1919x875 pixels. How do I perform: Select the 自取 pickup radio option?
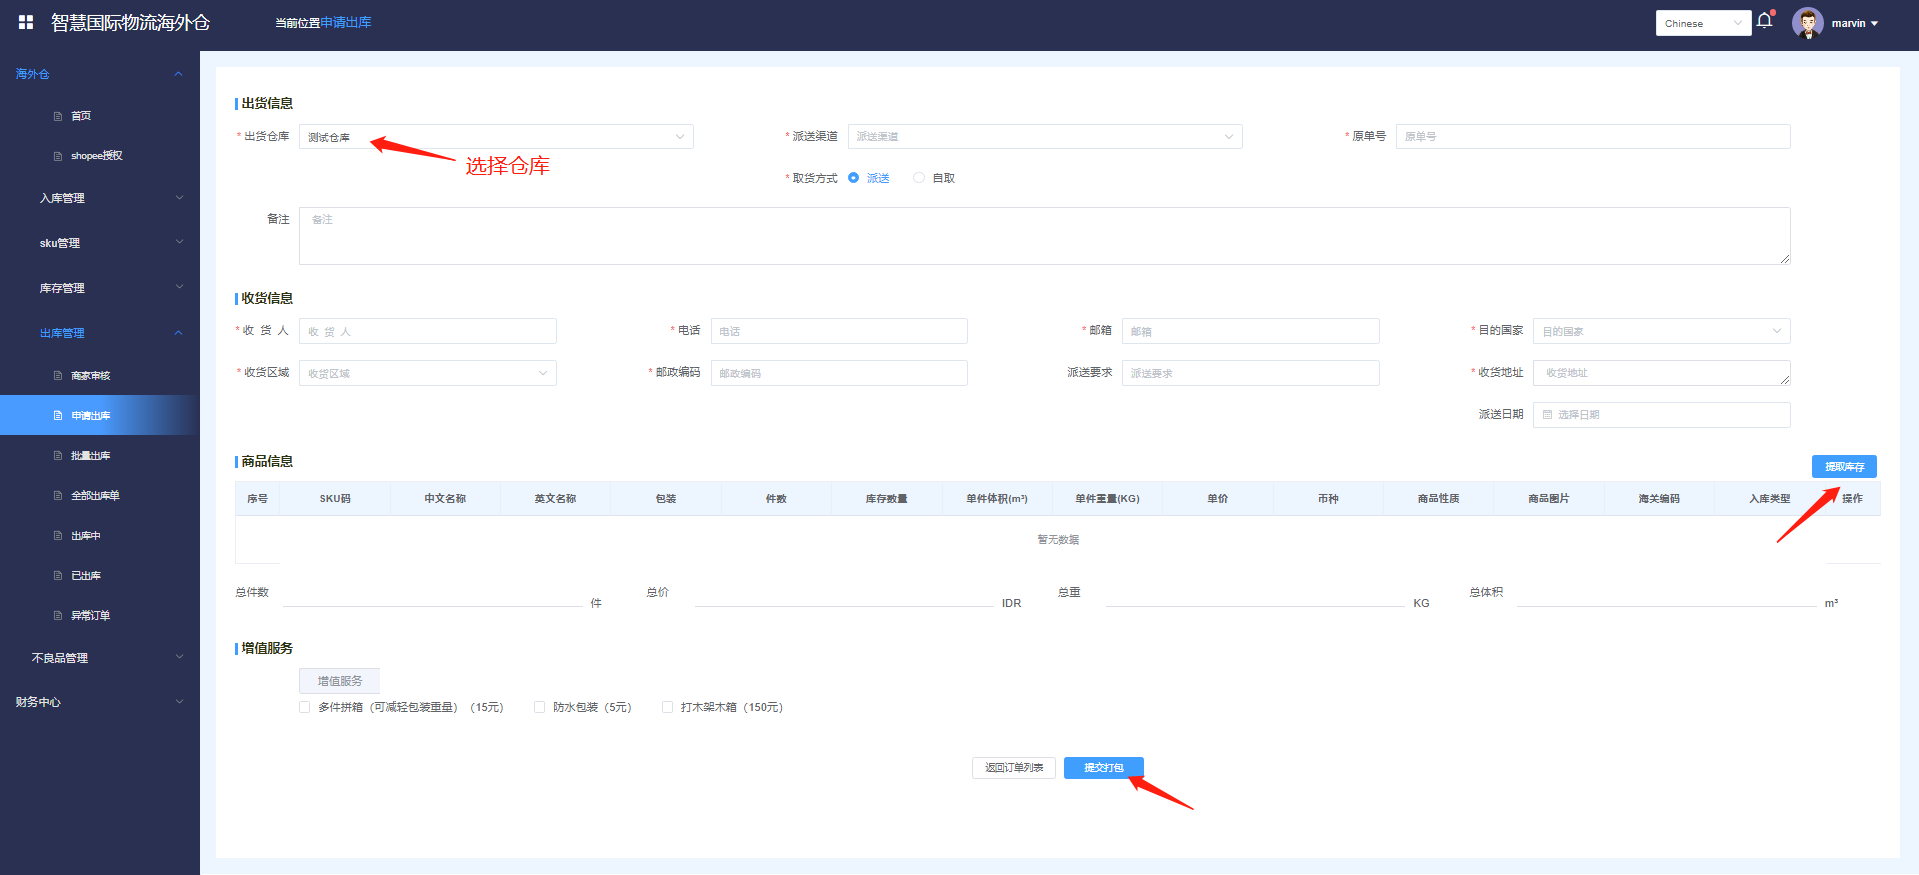click(x=918, y=178)
